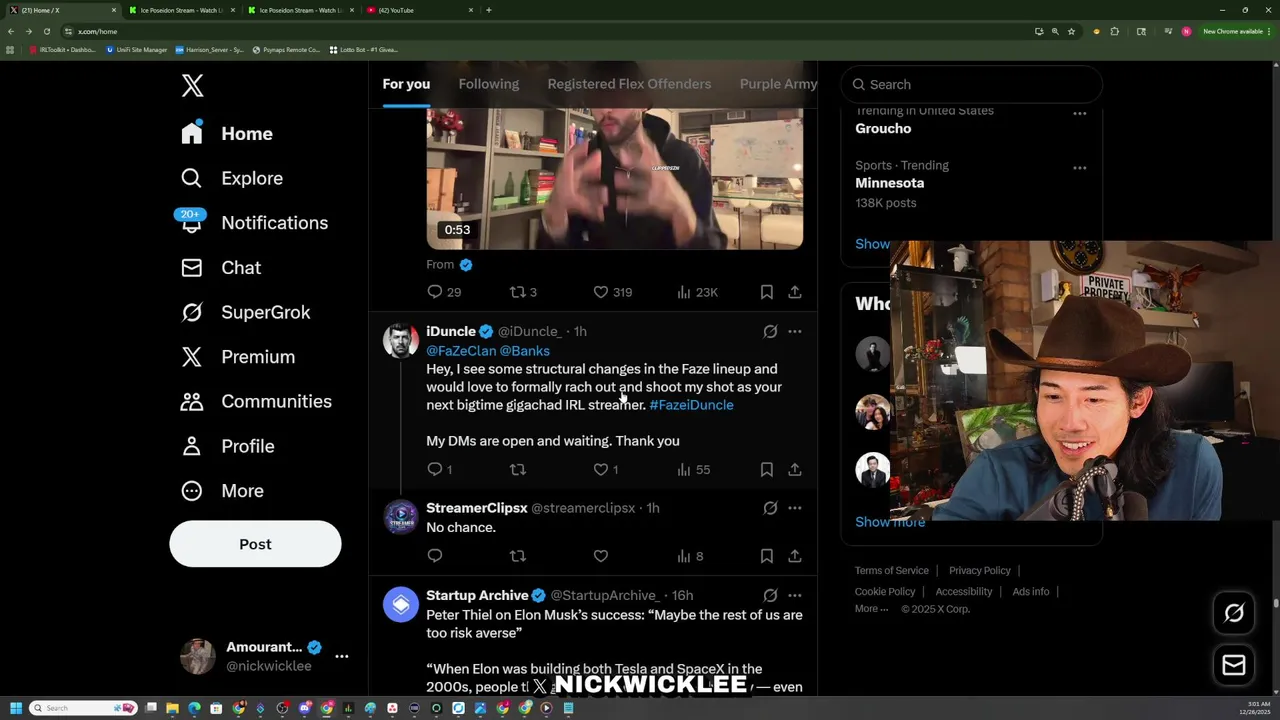Switch to the Purple Army tab
1280x720 pixels.
[779, 84]
